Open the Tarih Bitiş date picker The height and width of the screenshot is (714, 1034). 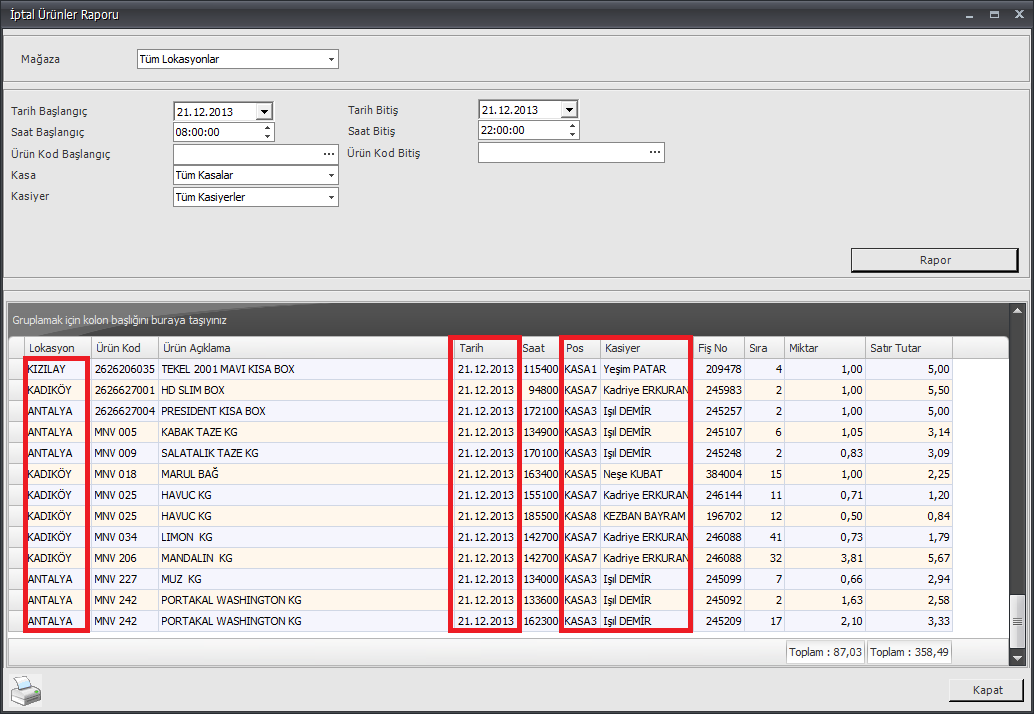[569, 110]
